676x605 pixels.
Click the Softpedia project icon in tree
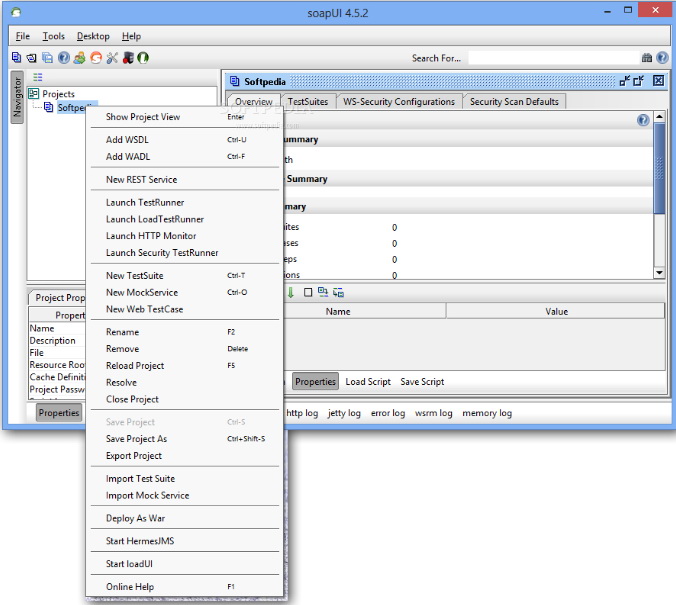point(49,107)
